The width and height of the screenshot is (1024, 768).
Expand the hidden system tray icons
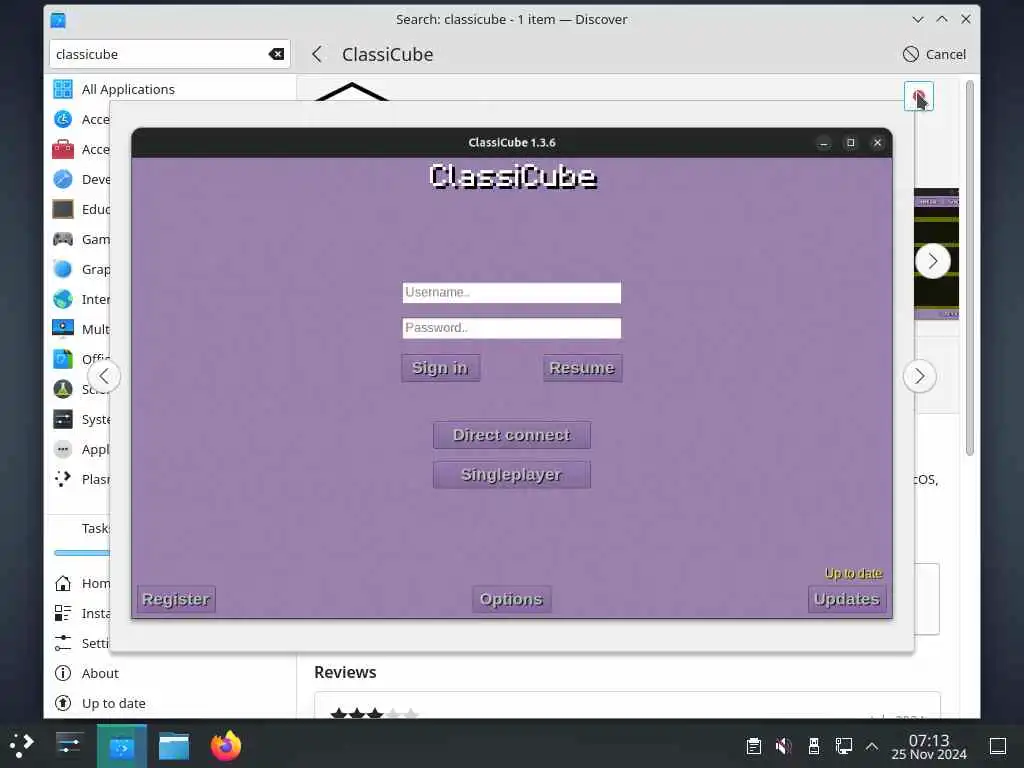(872, 746)
